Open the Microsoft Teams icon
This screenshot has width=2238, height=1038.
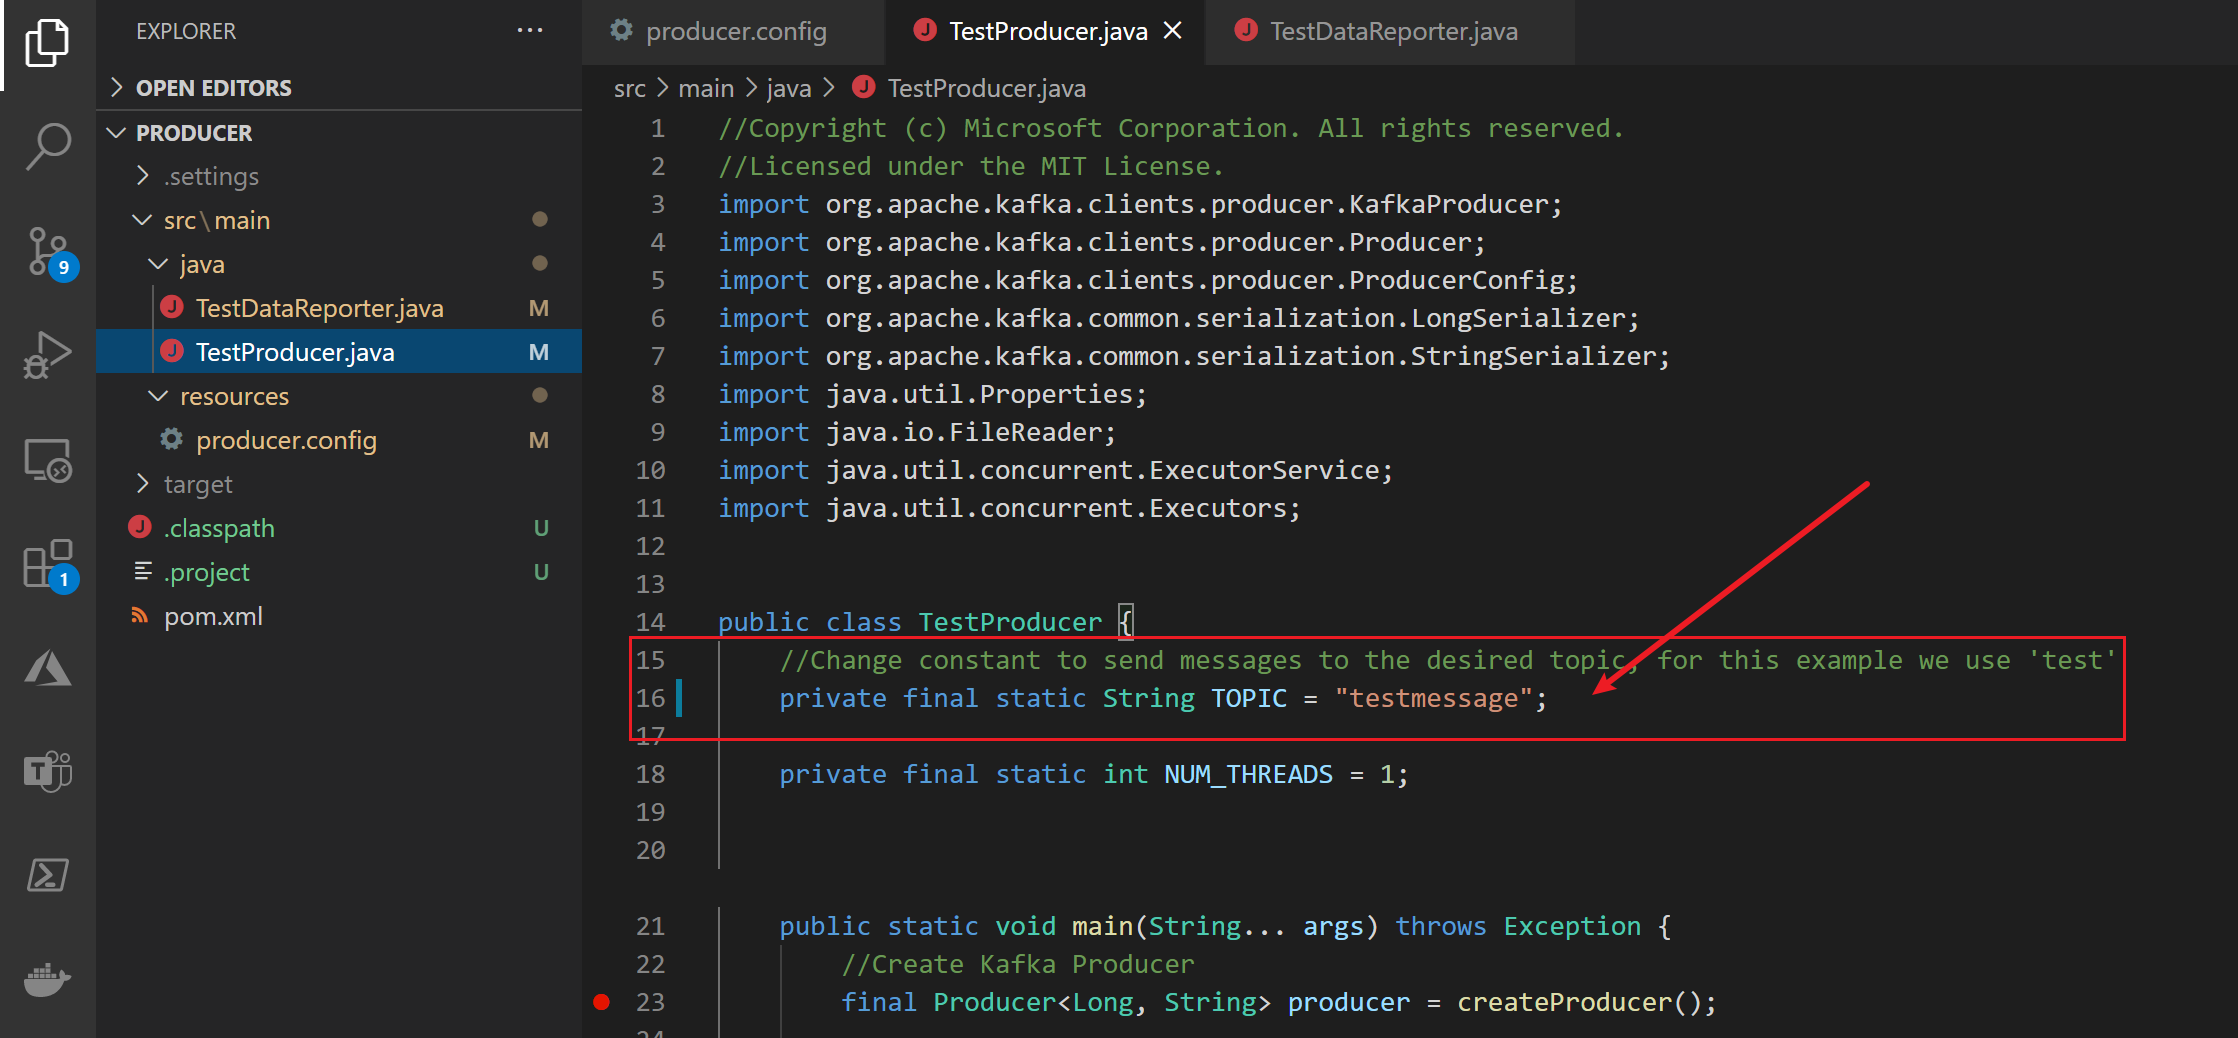[47, 771]
